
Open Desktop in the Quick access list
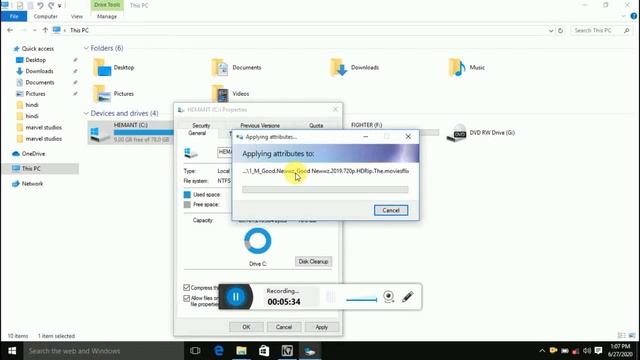click(36, 60)
